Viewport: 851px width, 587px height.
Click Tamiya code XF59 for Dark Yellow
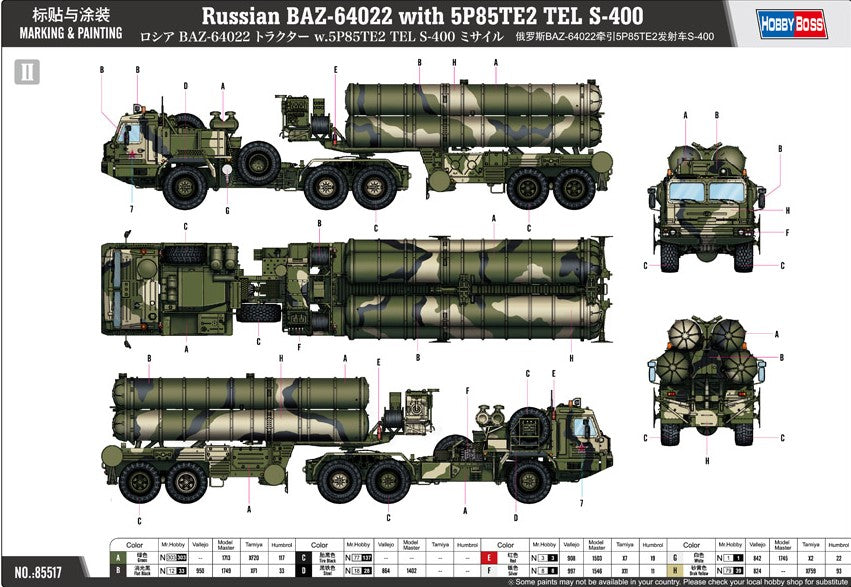coord(810,571)
